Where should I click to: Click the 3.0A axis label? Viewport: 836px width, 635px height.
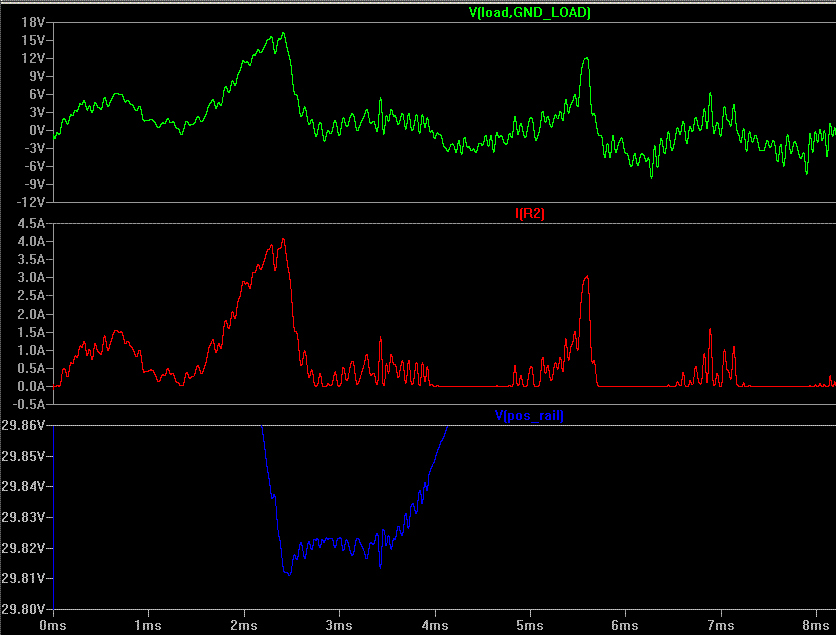pyautogui.click(x=31, y=278)
